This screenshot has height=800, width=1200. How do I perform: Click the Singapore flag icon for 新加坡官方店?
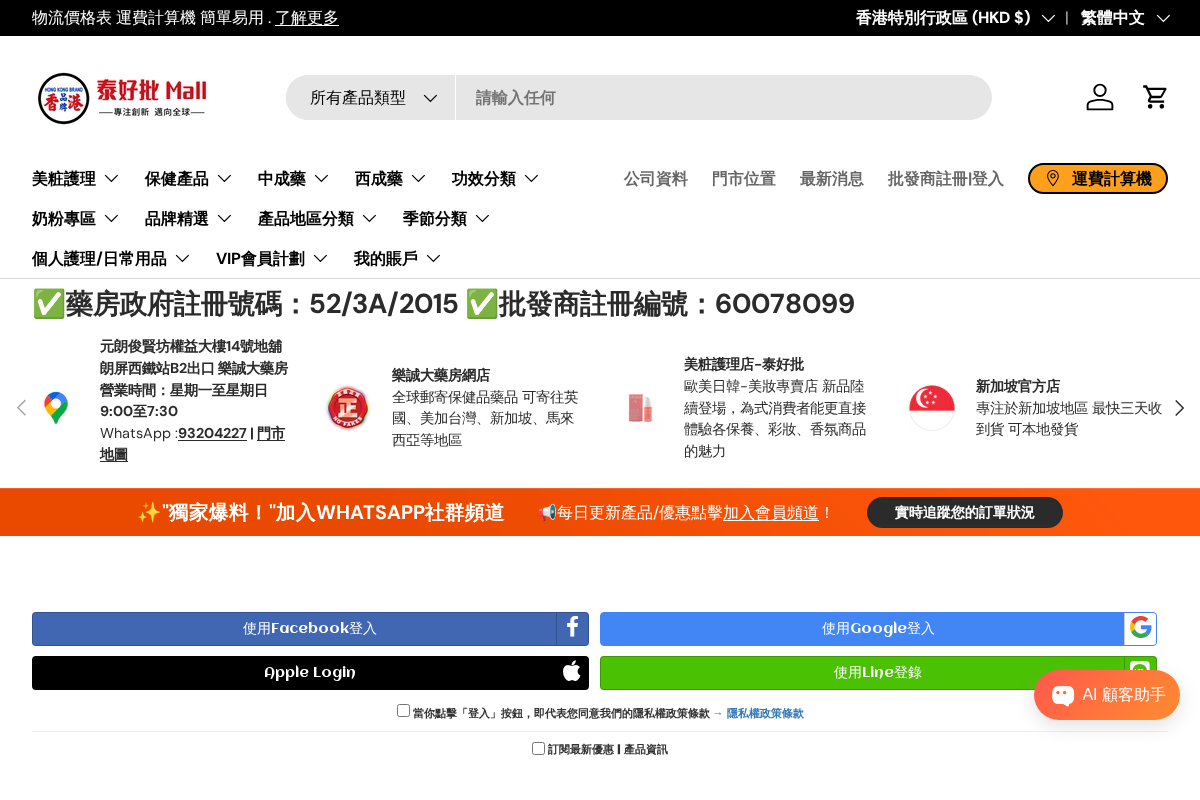point(932,407)
